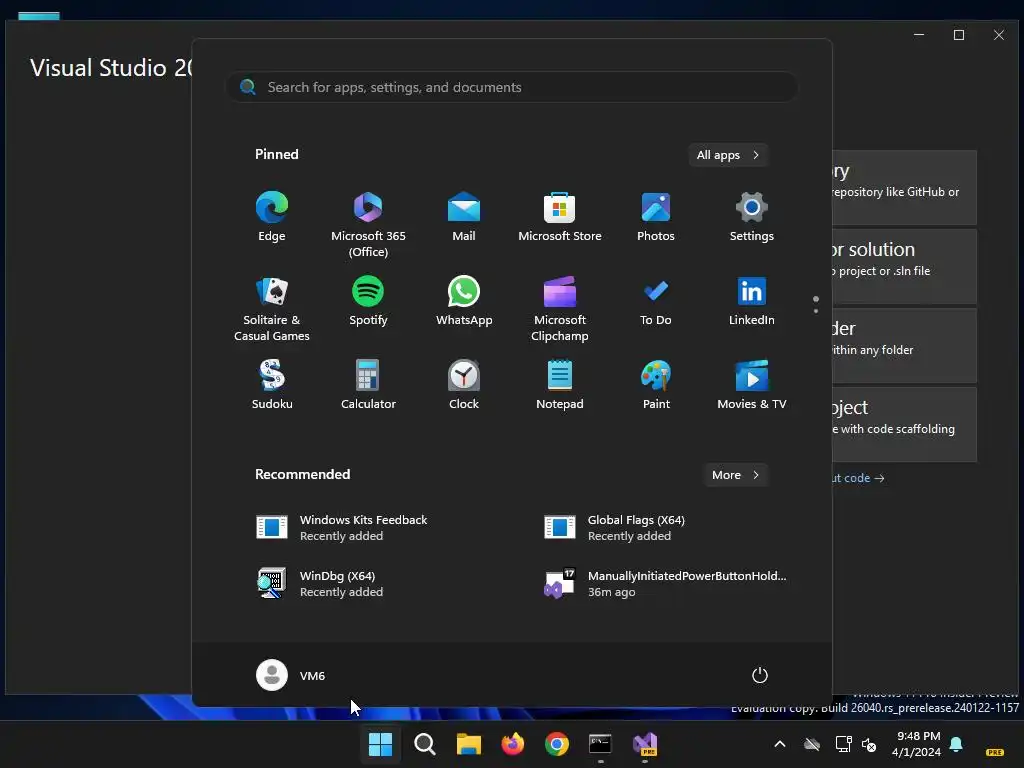The image size is (1024, 768).
Task: Open the muted volume tray icon
Action: click(x=869, y=744)
